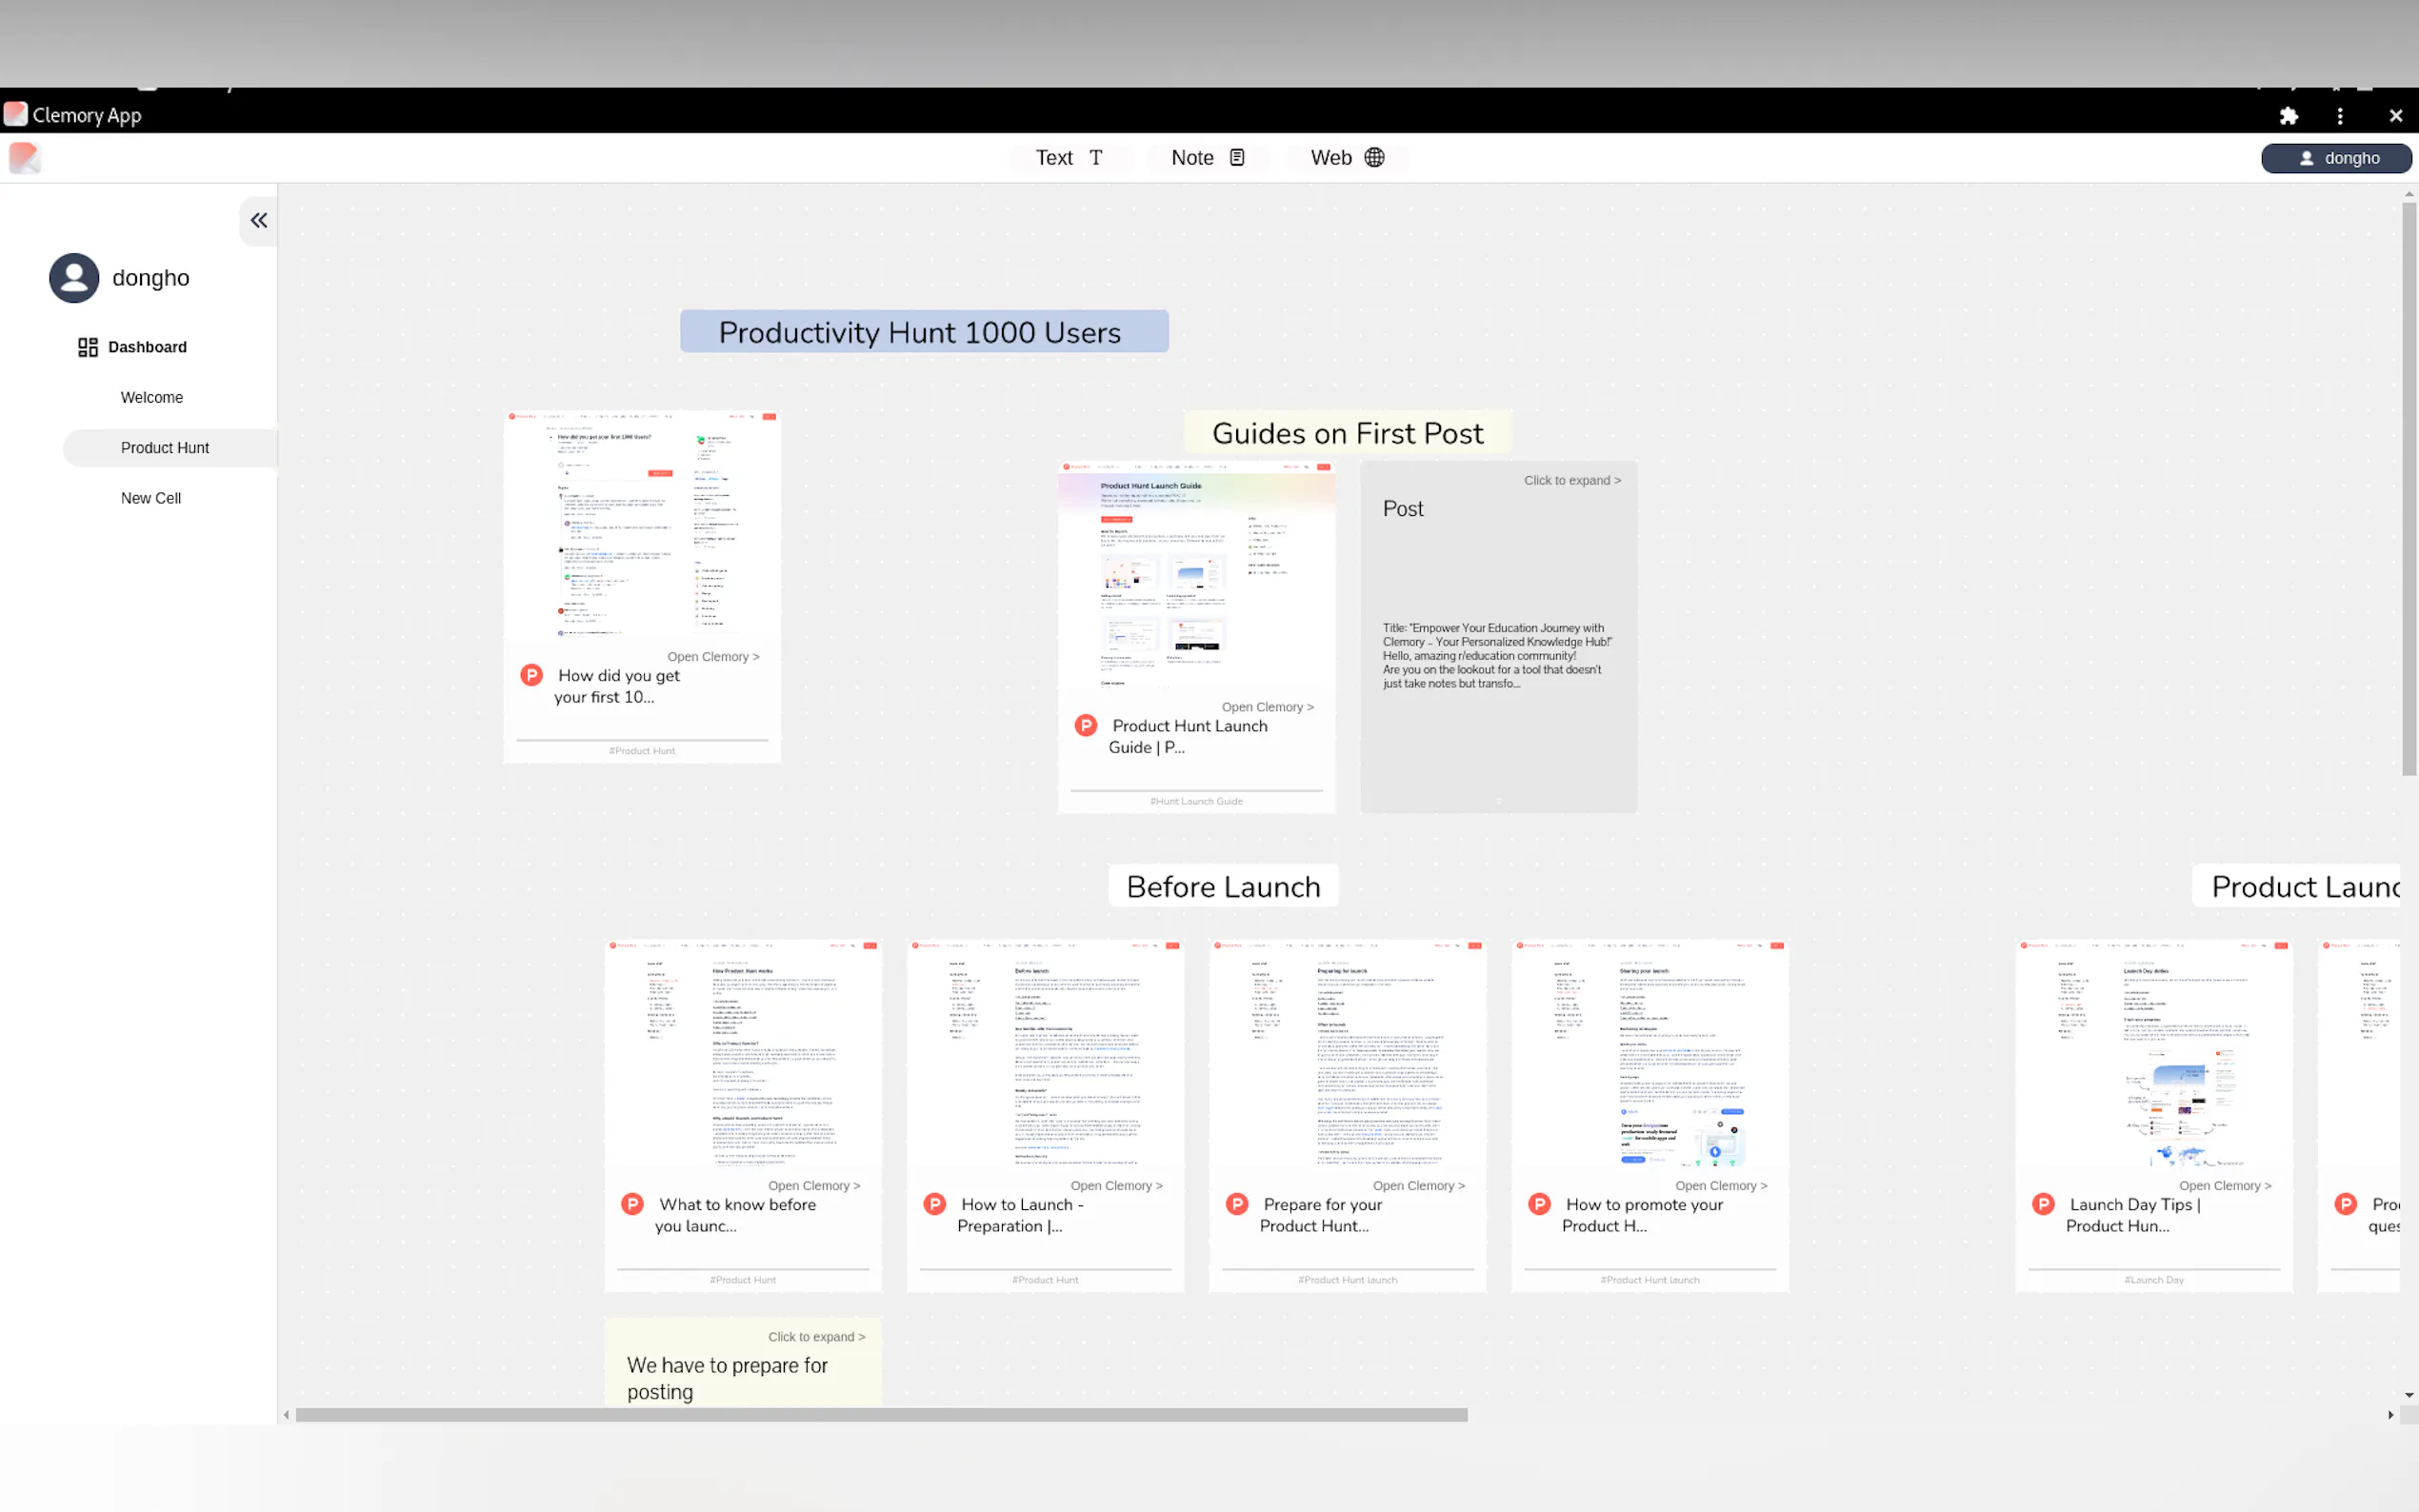Add a Note from the toolbar

point(1208,158)
